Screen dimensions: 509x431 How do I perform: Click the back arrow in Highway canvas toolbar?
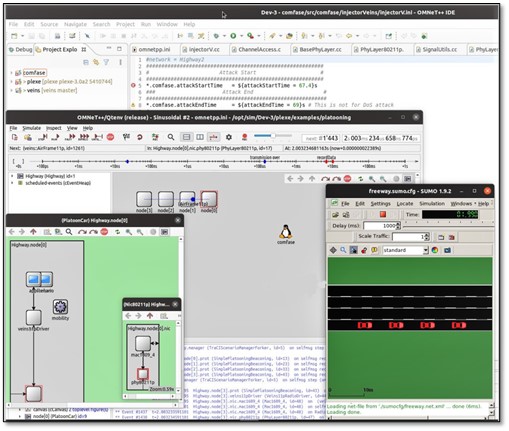(x=290, y=179)
